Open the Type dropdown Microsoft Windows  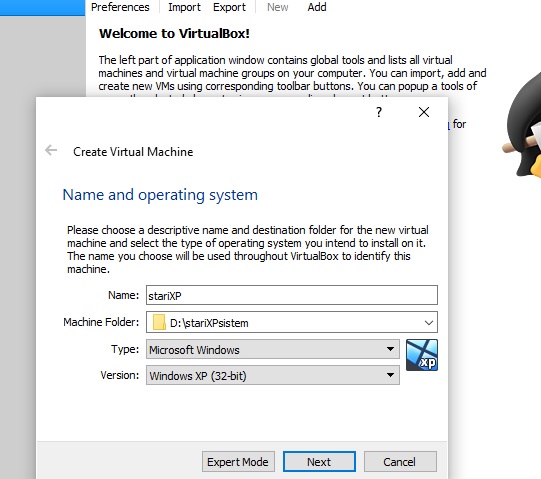[273, 349]
